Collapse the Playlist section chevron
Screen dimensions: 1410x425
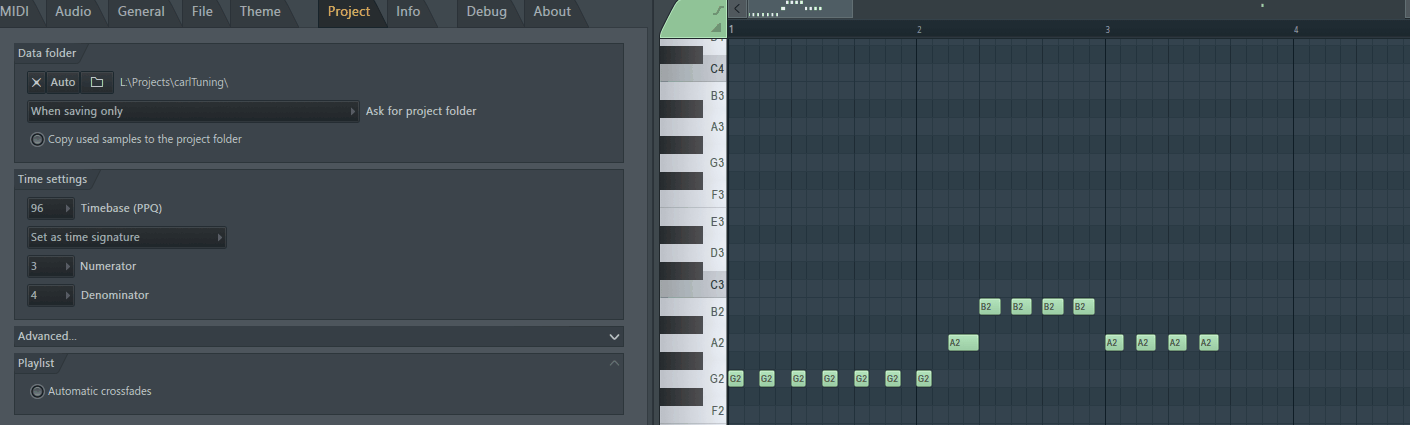614,363
